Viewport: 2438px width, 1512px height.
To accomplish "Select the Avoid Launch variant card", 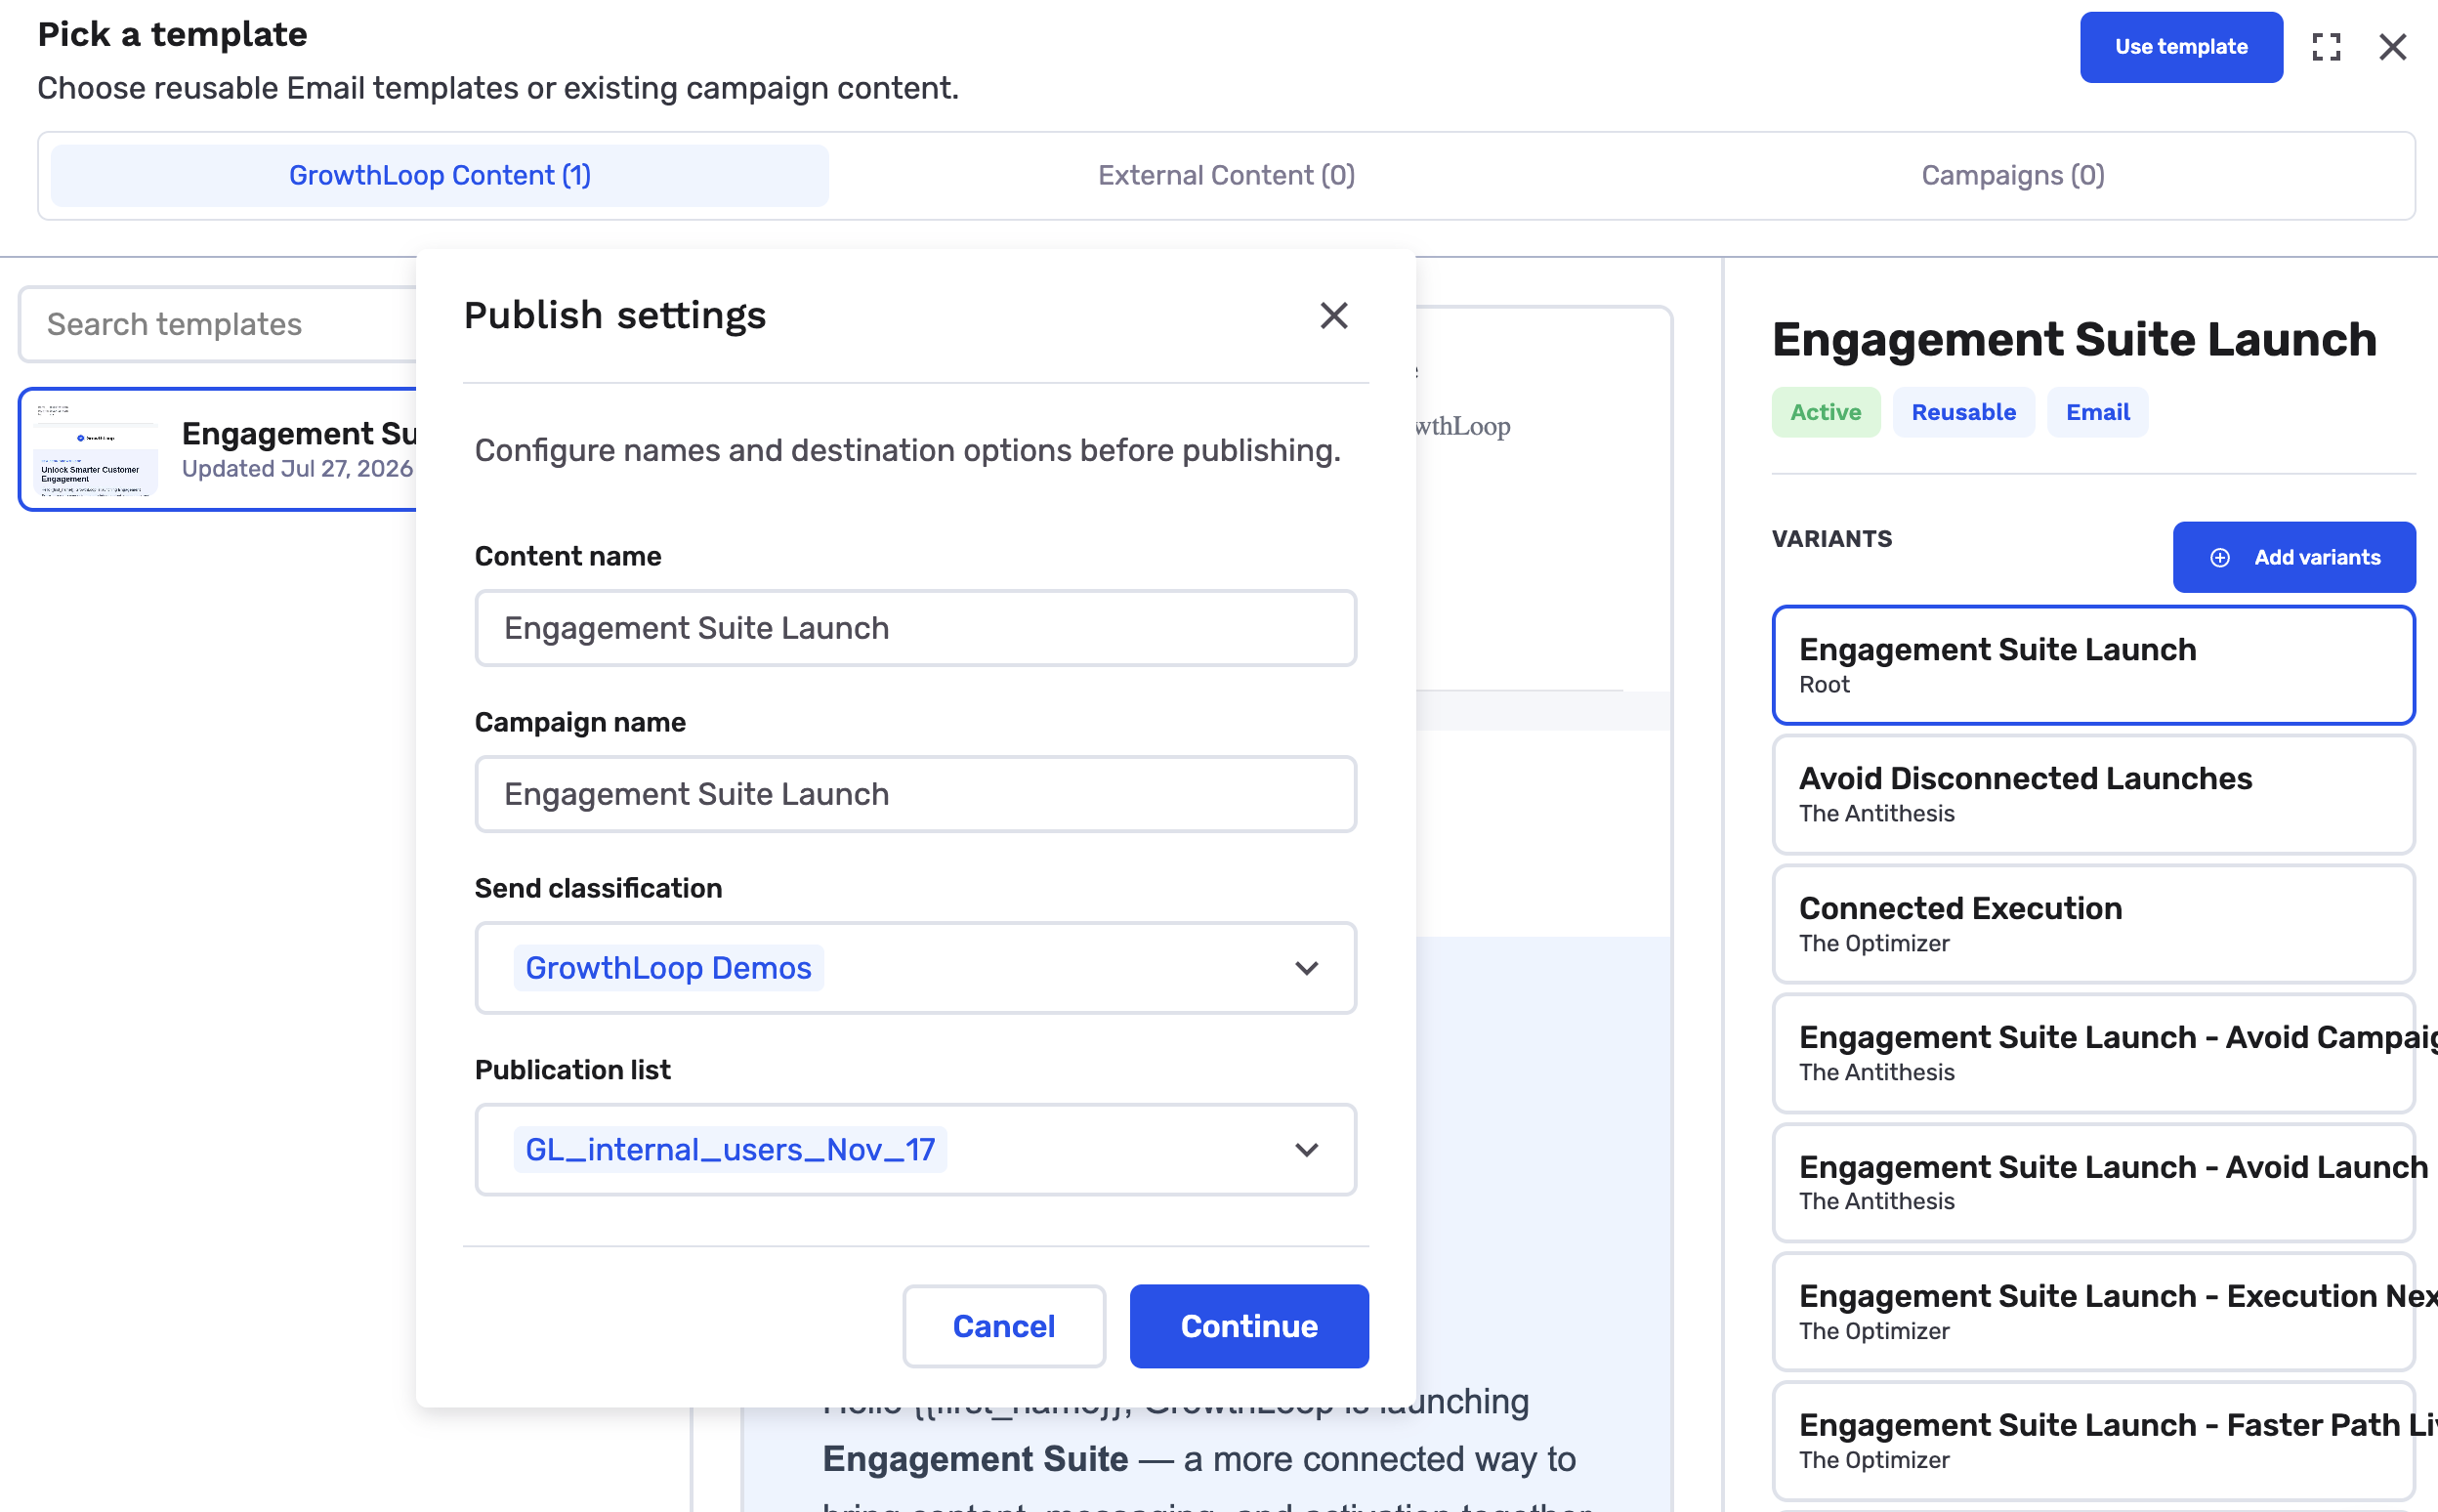I will pyautogui.click(x=2093, y=1182).
